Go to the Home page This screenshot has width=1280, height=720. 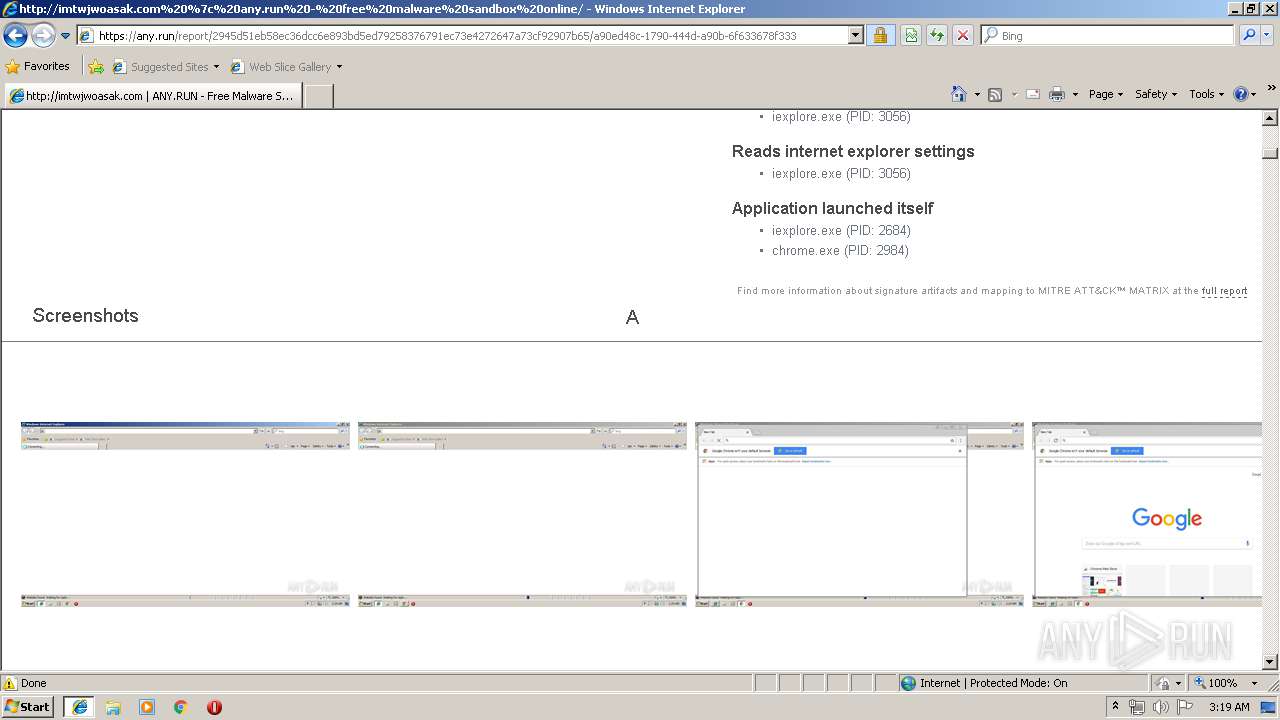[958, 94]
